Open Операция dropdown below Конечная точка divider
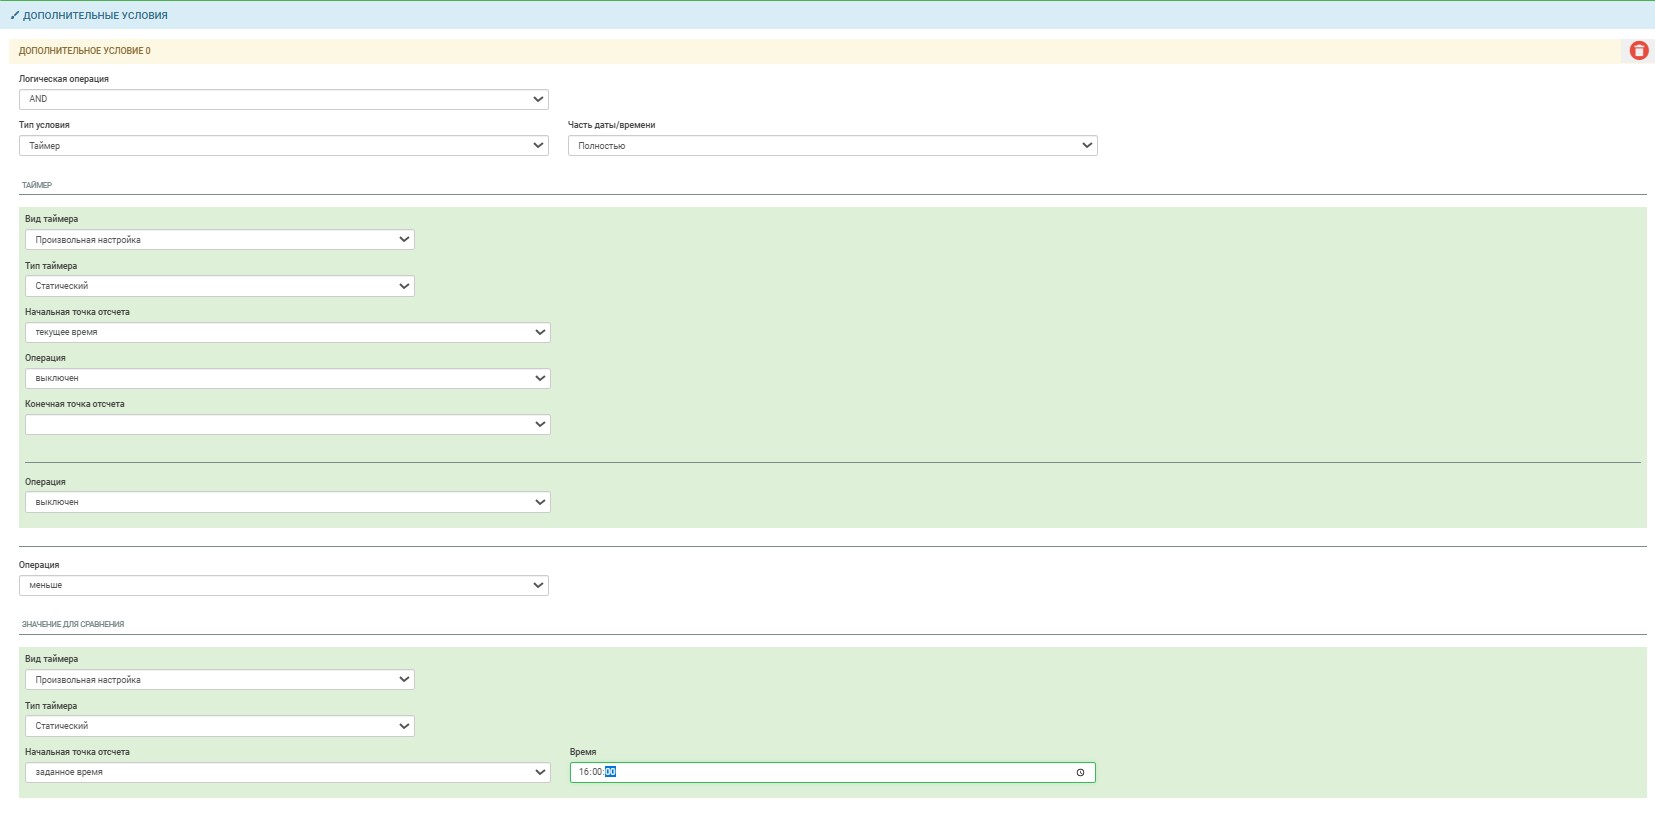The width and height of the screenshot is (1655, 820). coord(287,502)
